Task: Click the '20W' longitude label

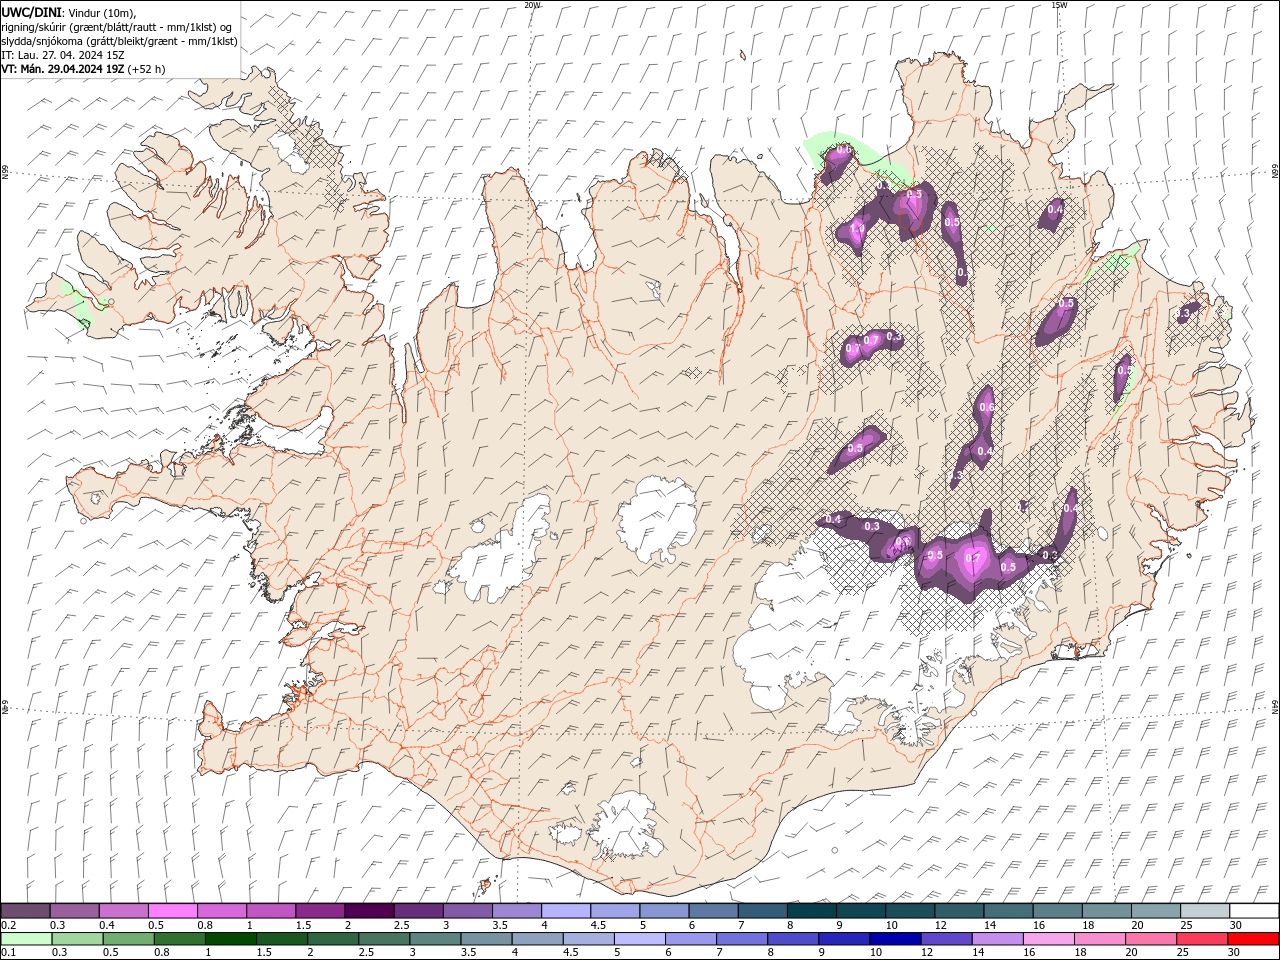Action: pos(532,5)
